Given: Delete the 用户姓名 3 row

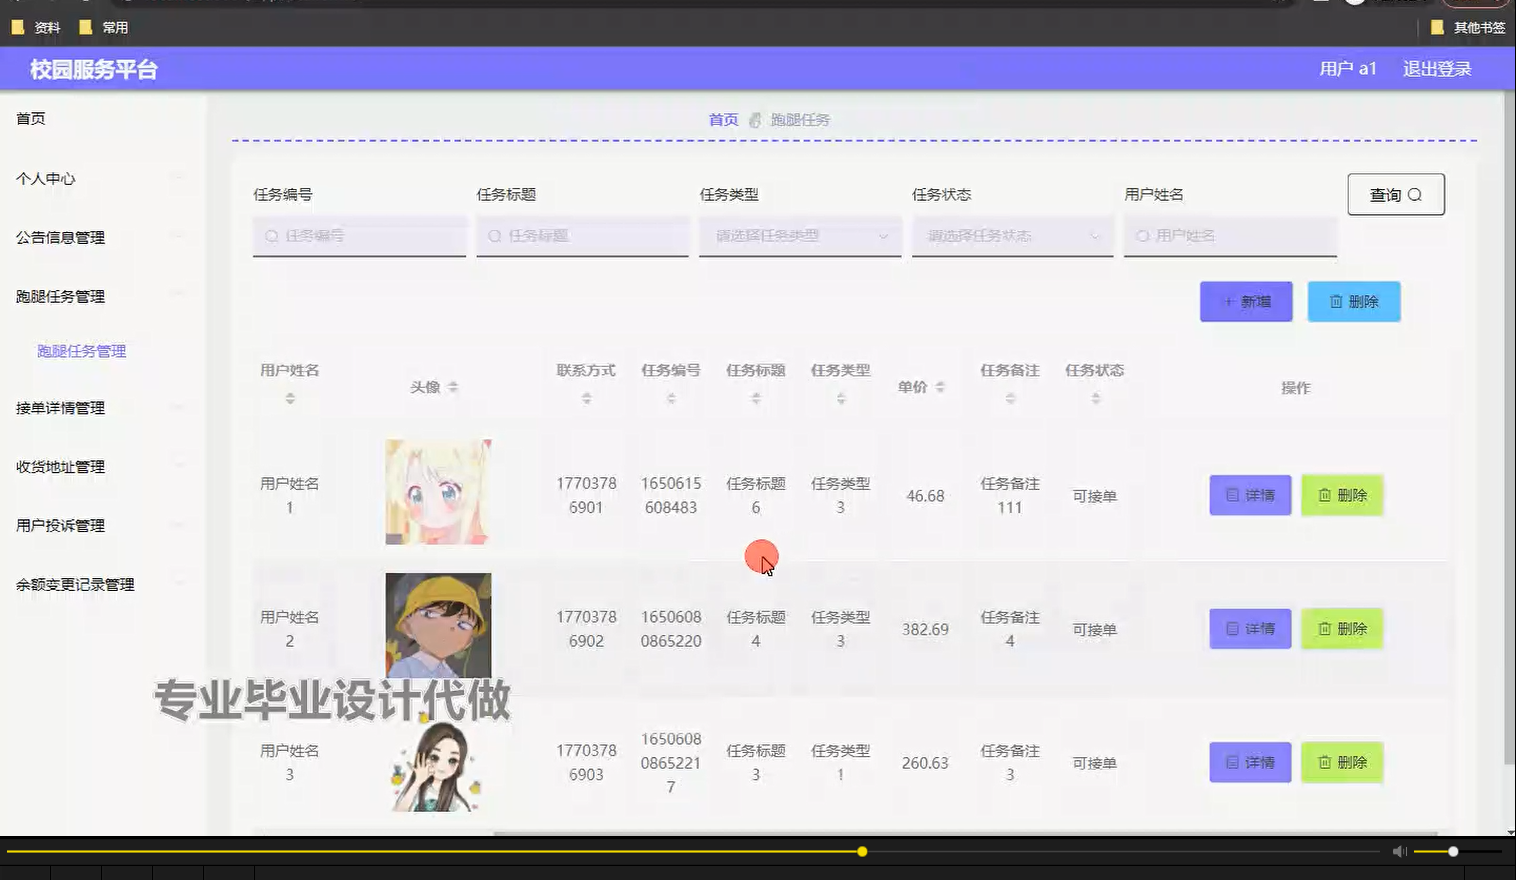Looking at the screenshot, I should point(1342,762).
